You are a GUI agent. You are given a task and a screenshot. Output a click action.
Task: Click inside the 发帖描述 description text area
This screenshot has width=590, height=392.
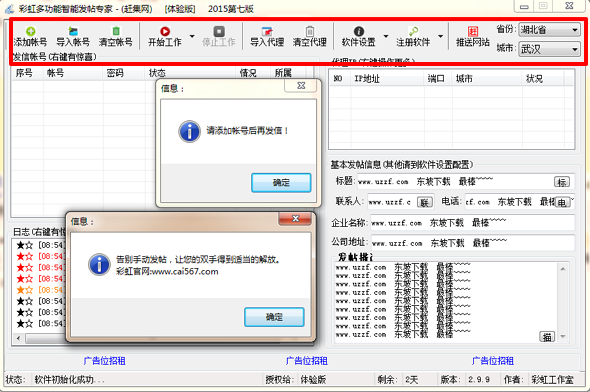(x=446, y=303)
